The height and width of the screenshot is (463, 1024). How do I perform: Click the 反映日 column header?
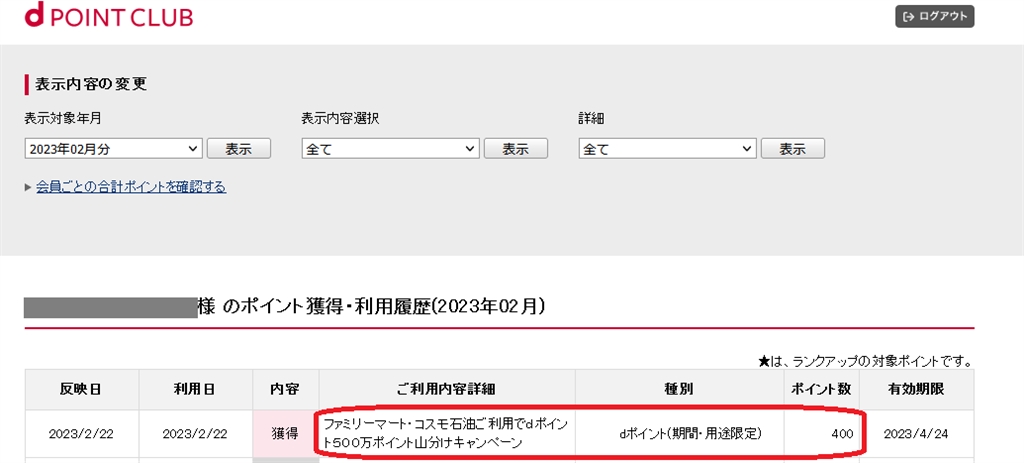pos(82,390)
